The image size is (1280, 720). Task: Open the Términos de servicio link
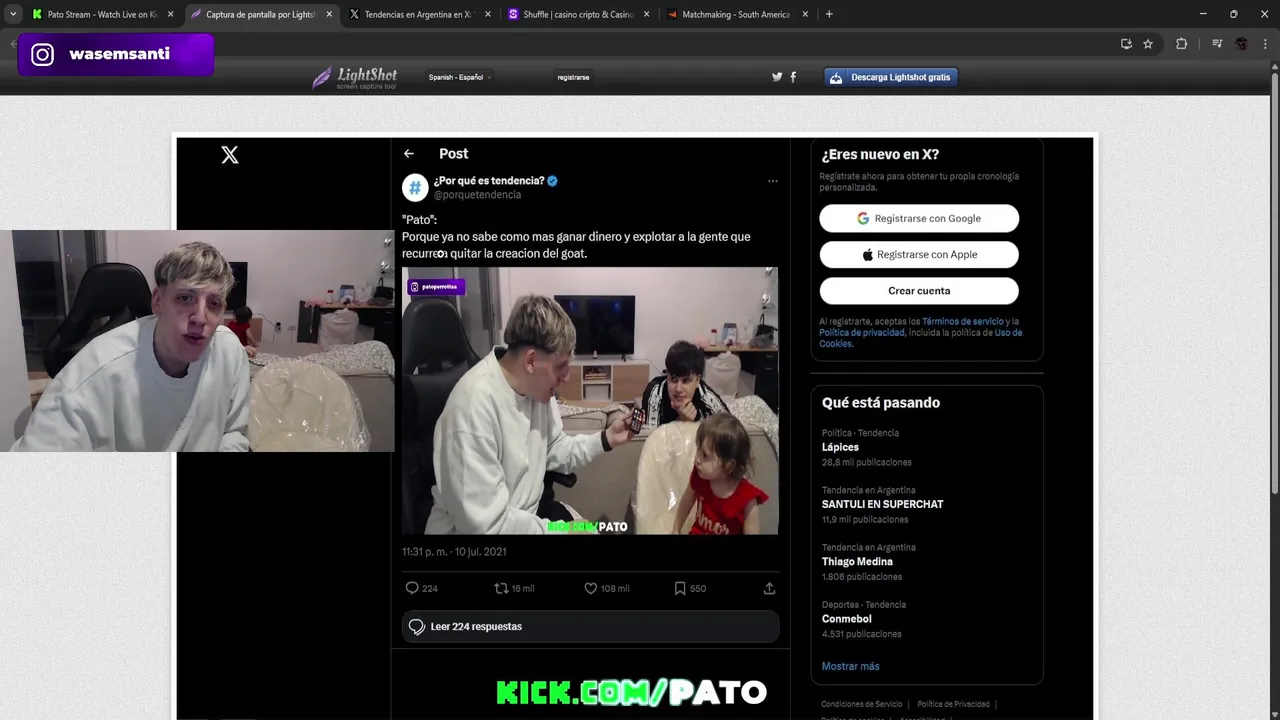point(963,321)
